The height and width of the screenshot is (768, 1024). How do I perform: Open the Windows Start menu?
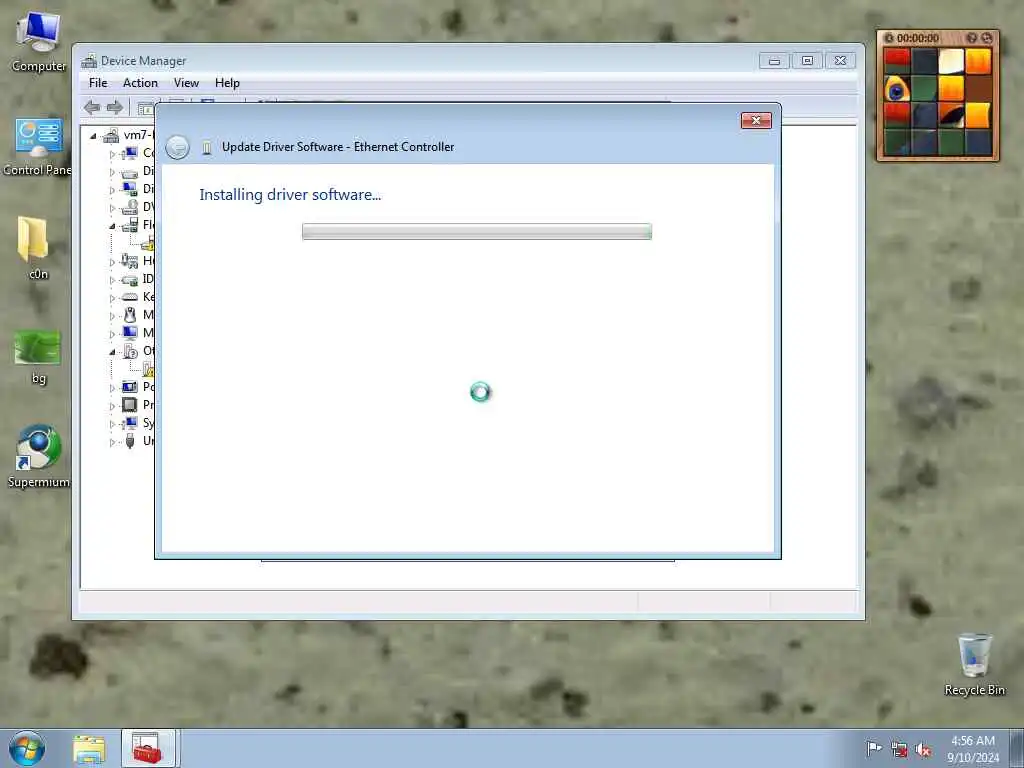[x=27, y=749]
